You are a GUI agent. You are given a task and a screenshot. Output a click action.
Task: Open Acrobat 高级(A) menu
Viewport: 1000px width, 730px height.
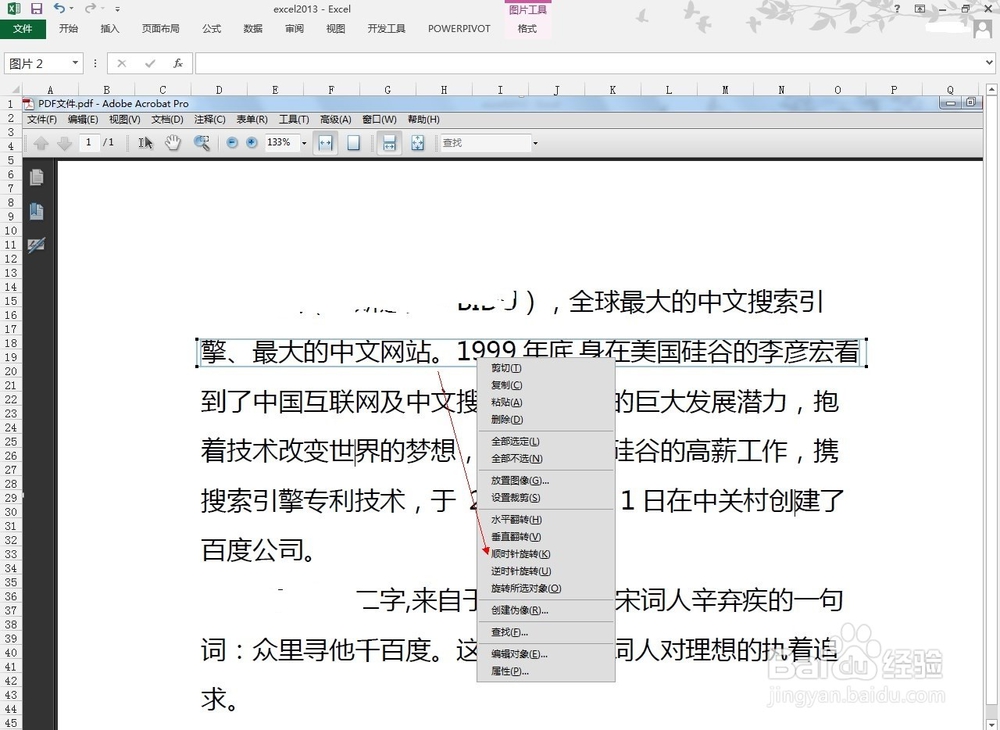(x=335, y=119)
